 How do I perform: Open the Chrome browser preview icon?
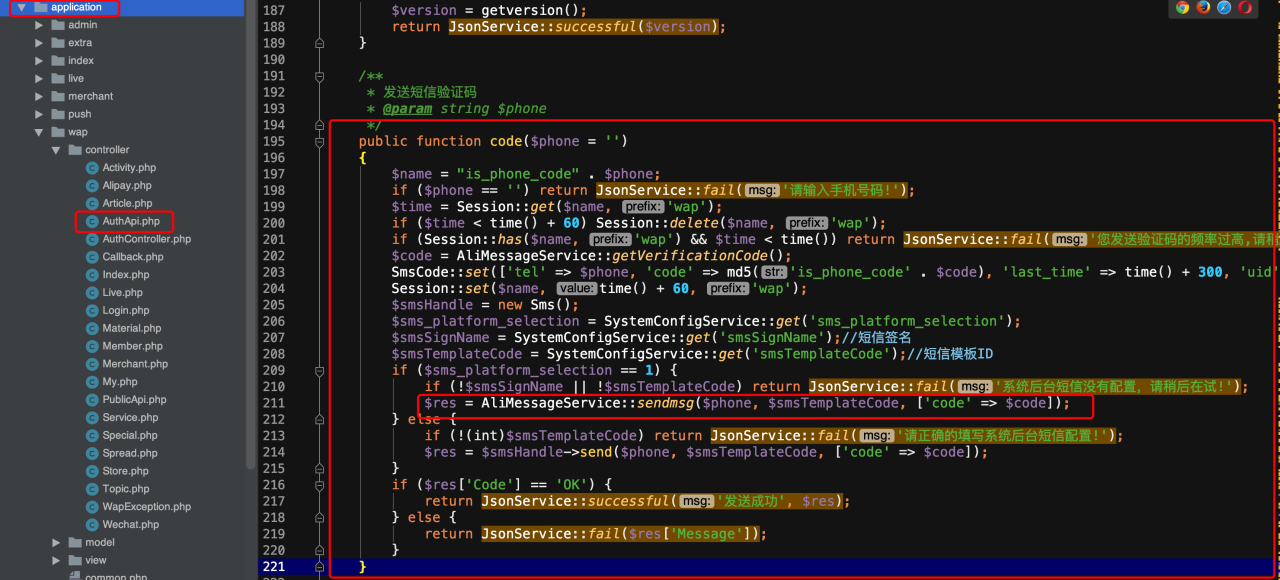tap(1182, 7)
